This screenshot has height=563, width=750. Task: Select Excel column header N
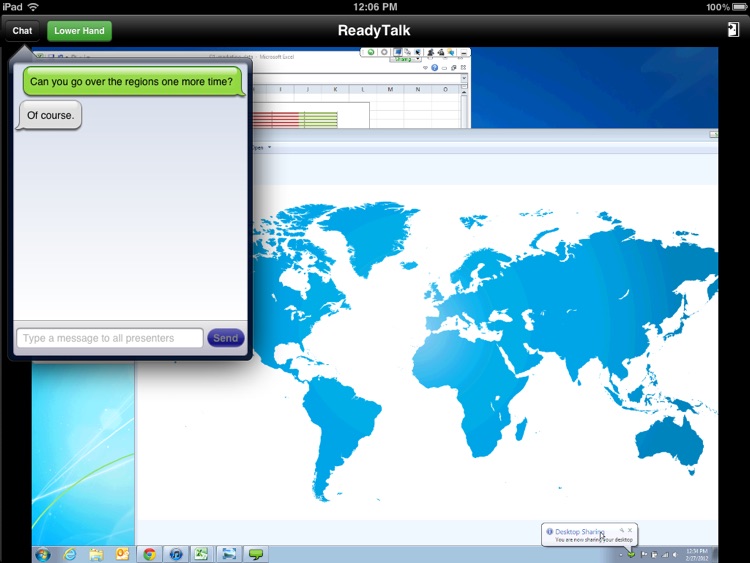pos(418,89)
